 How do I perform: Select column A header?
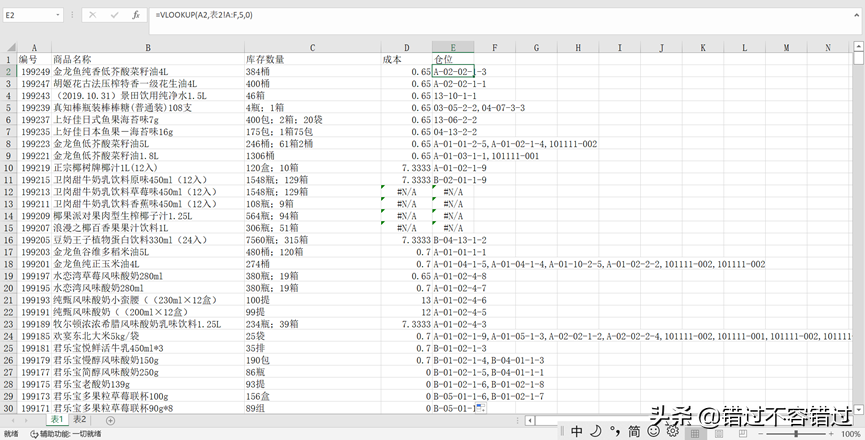34,48
